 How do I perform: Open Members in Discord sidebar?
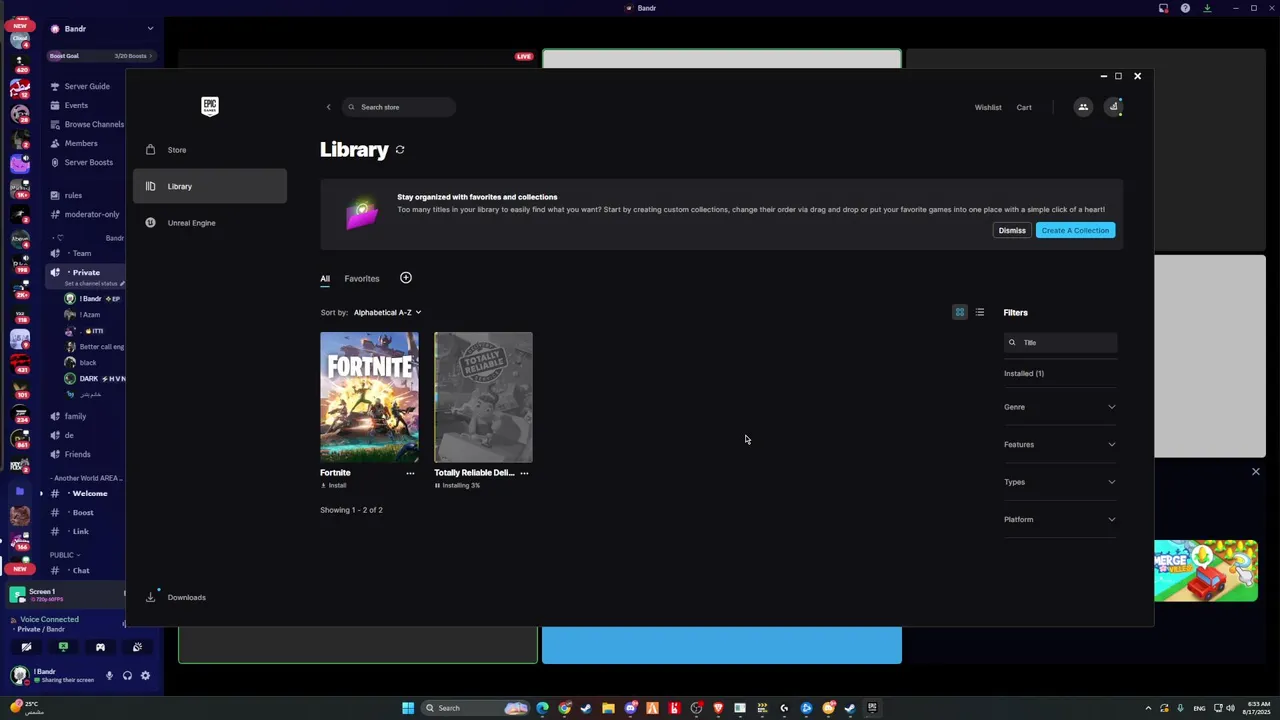tap(81, 144)
